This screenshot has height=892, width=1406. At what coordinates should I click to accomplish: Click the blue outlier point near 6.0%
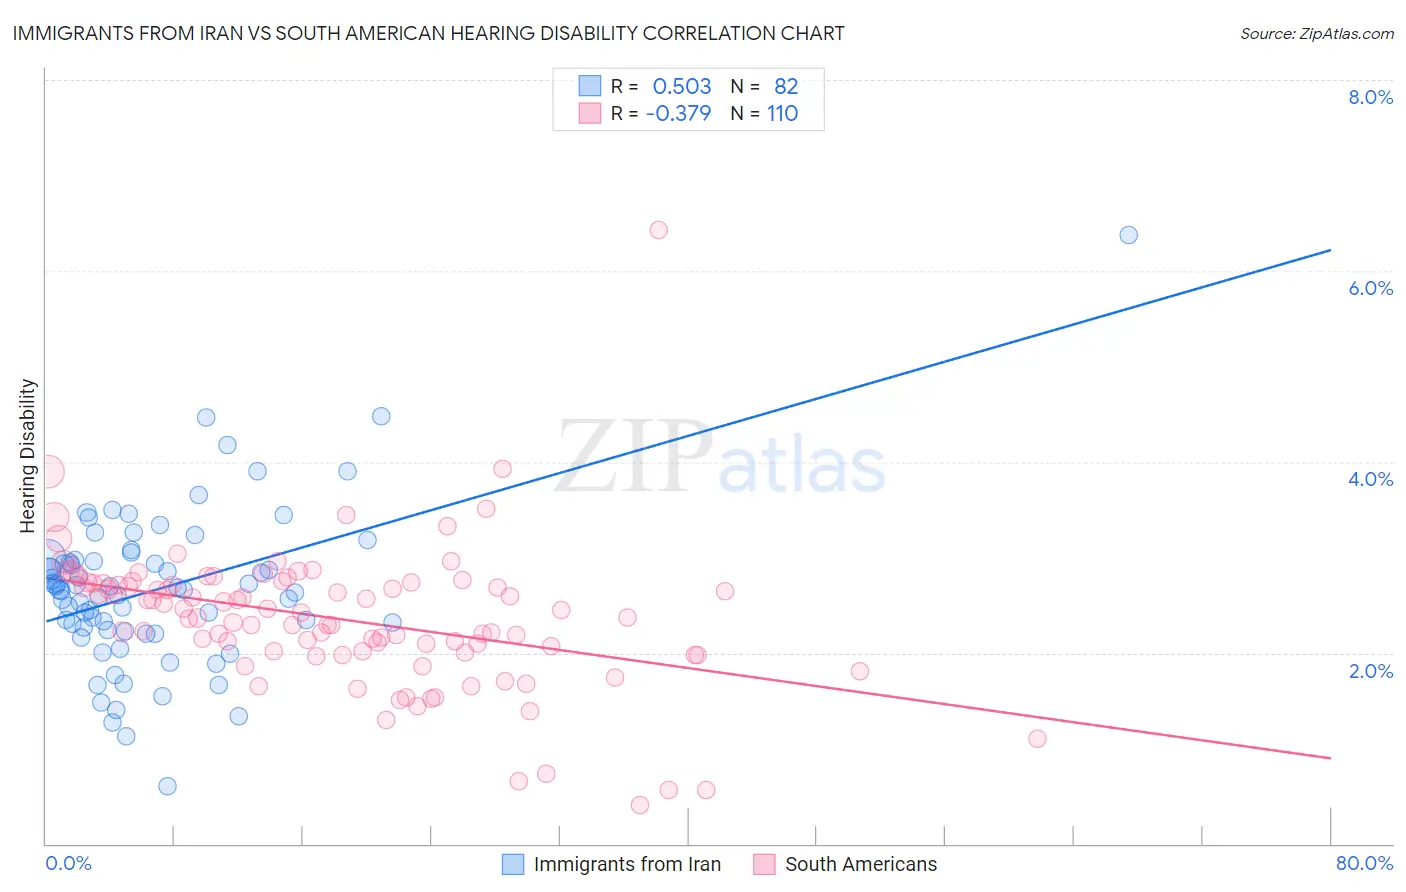pyautogui.click(x=1128, y=235)
